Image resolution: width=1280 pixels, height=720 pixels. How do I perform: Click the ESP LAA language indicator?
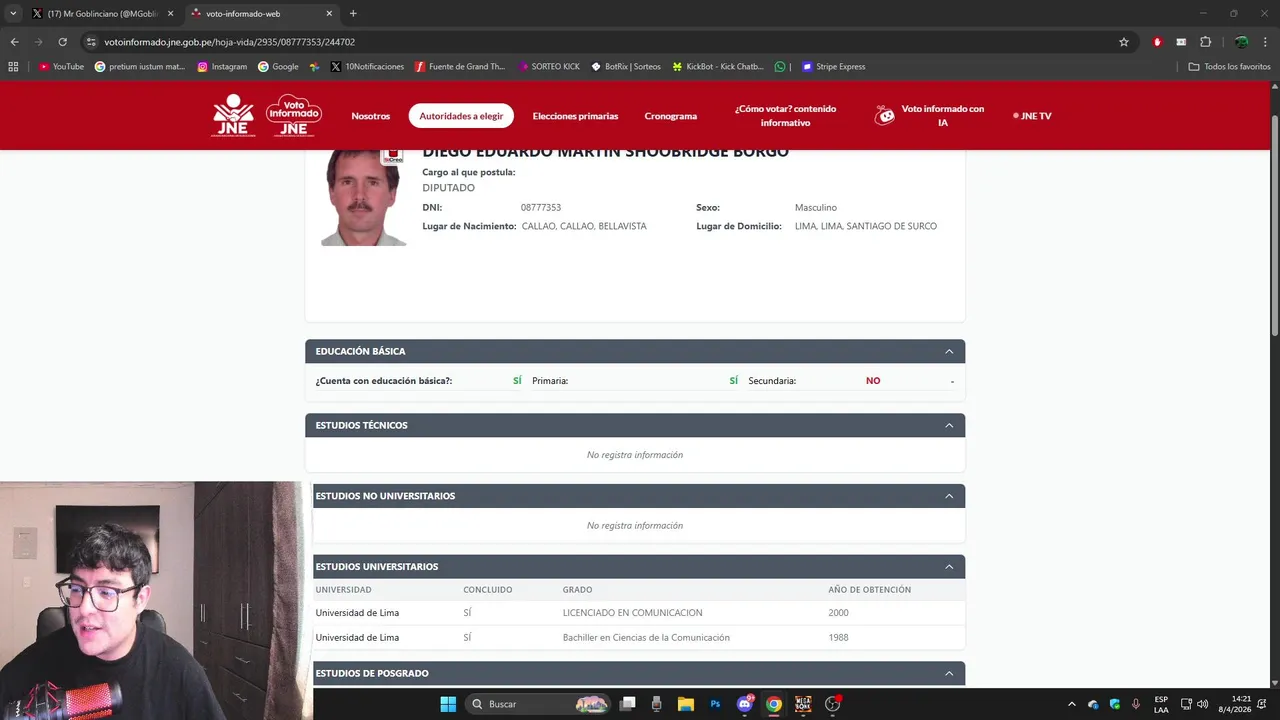click(x=1161, y=704)
